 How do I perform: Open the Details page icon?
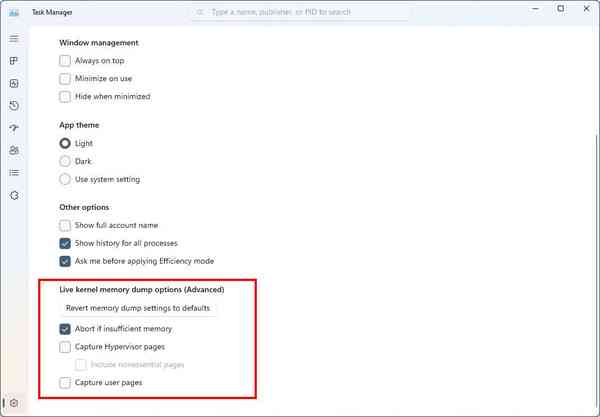tap(14, 173)
